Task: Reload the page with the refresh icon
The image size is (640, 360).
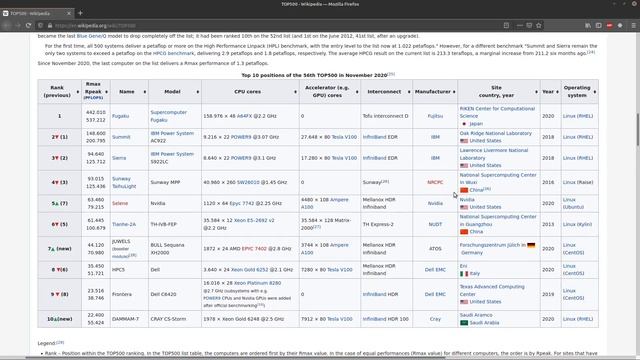Action: pos(28,25)
